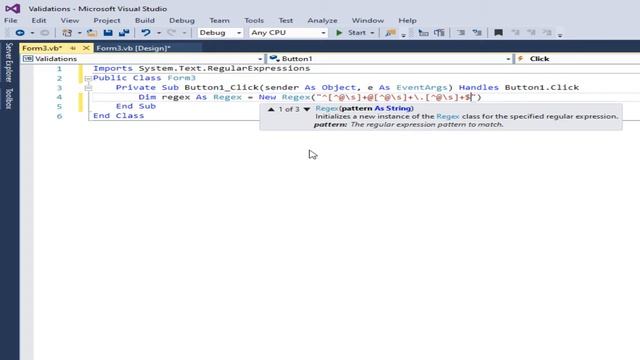Show next Regex overload with down arrow
The width and height of the screenshot is (640, 360).
point(307,109)
